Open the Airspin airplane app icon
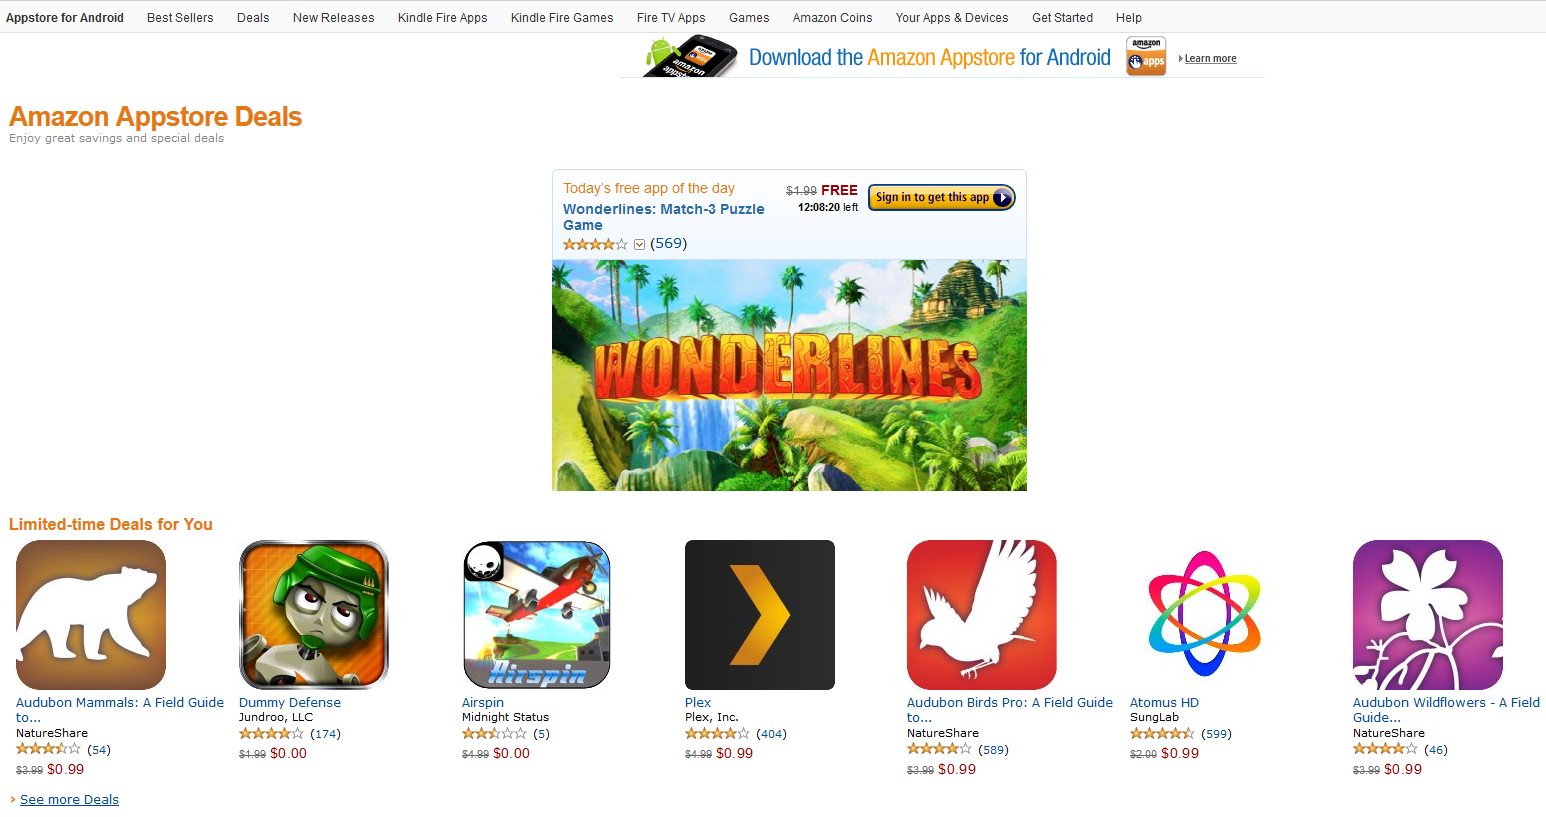The image size is (1546, 817). pyautogui.click(x=537, y=615)
